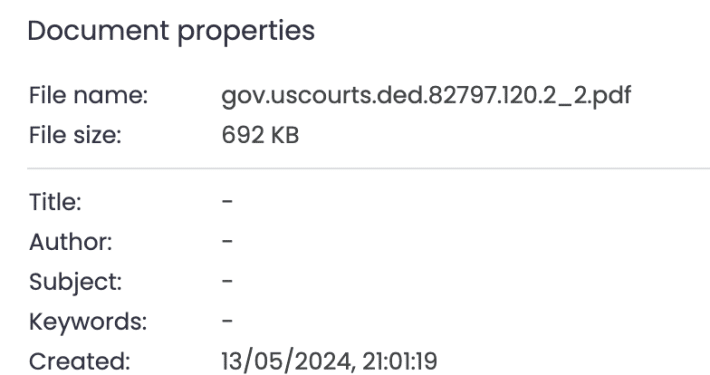Click the empty Subject value dash

click(227, 281)
